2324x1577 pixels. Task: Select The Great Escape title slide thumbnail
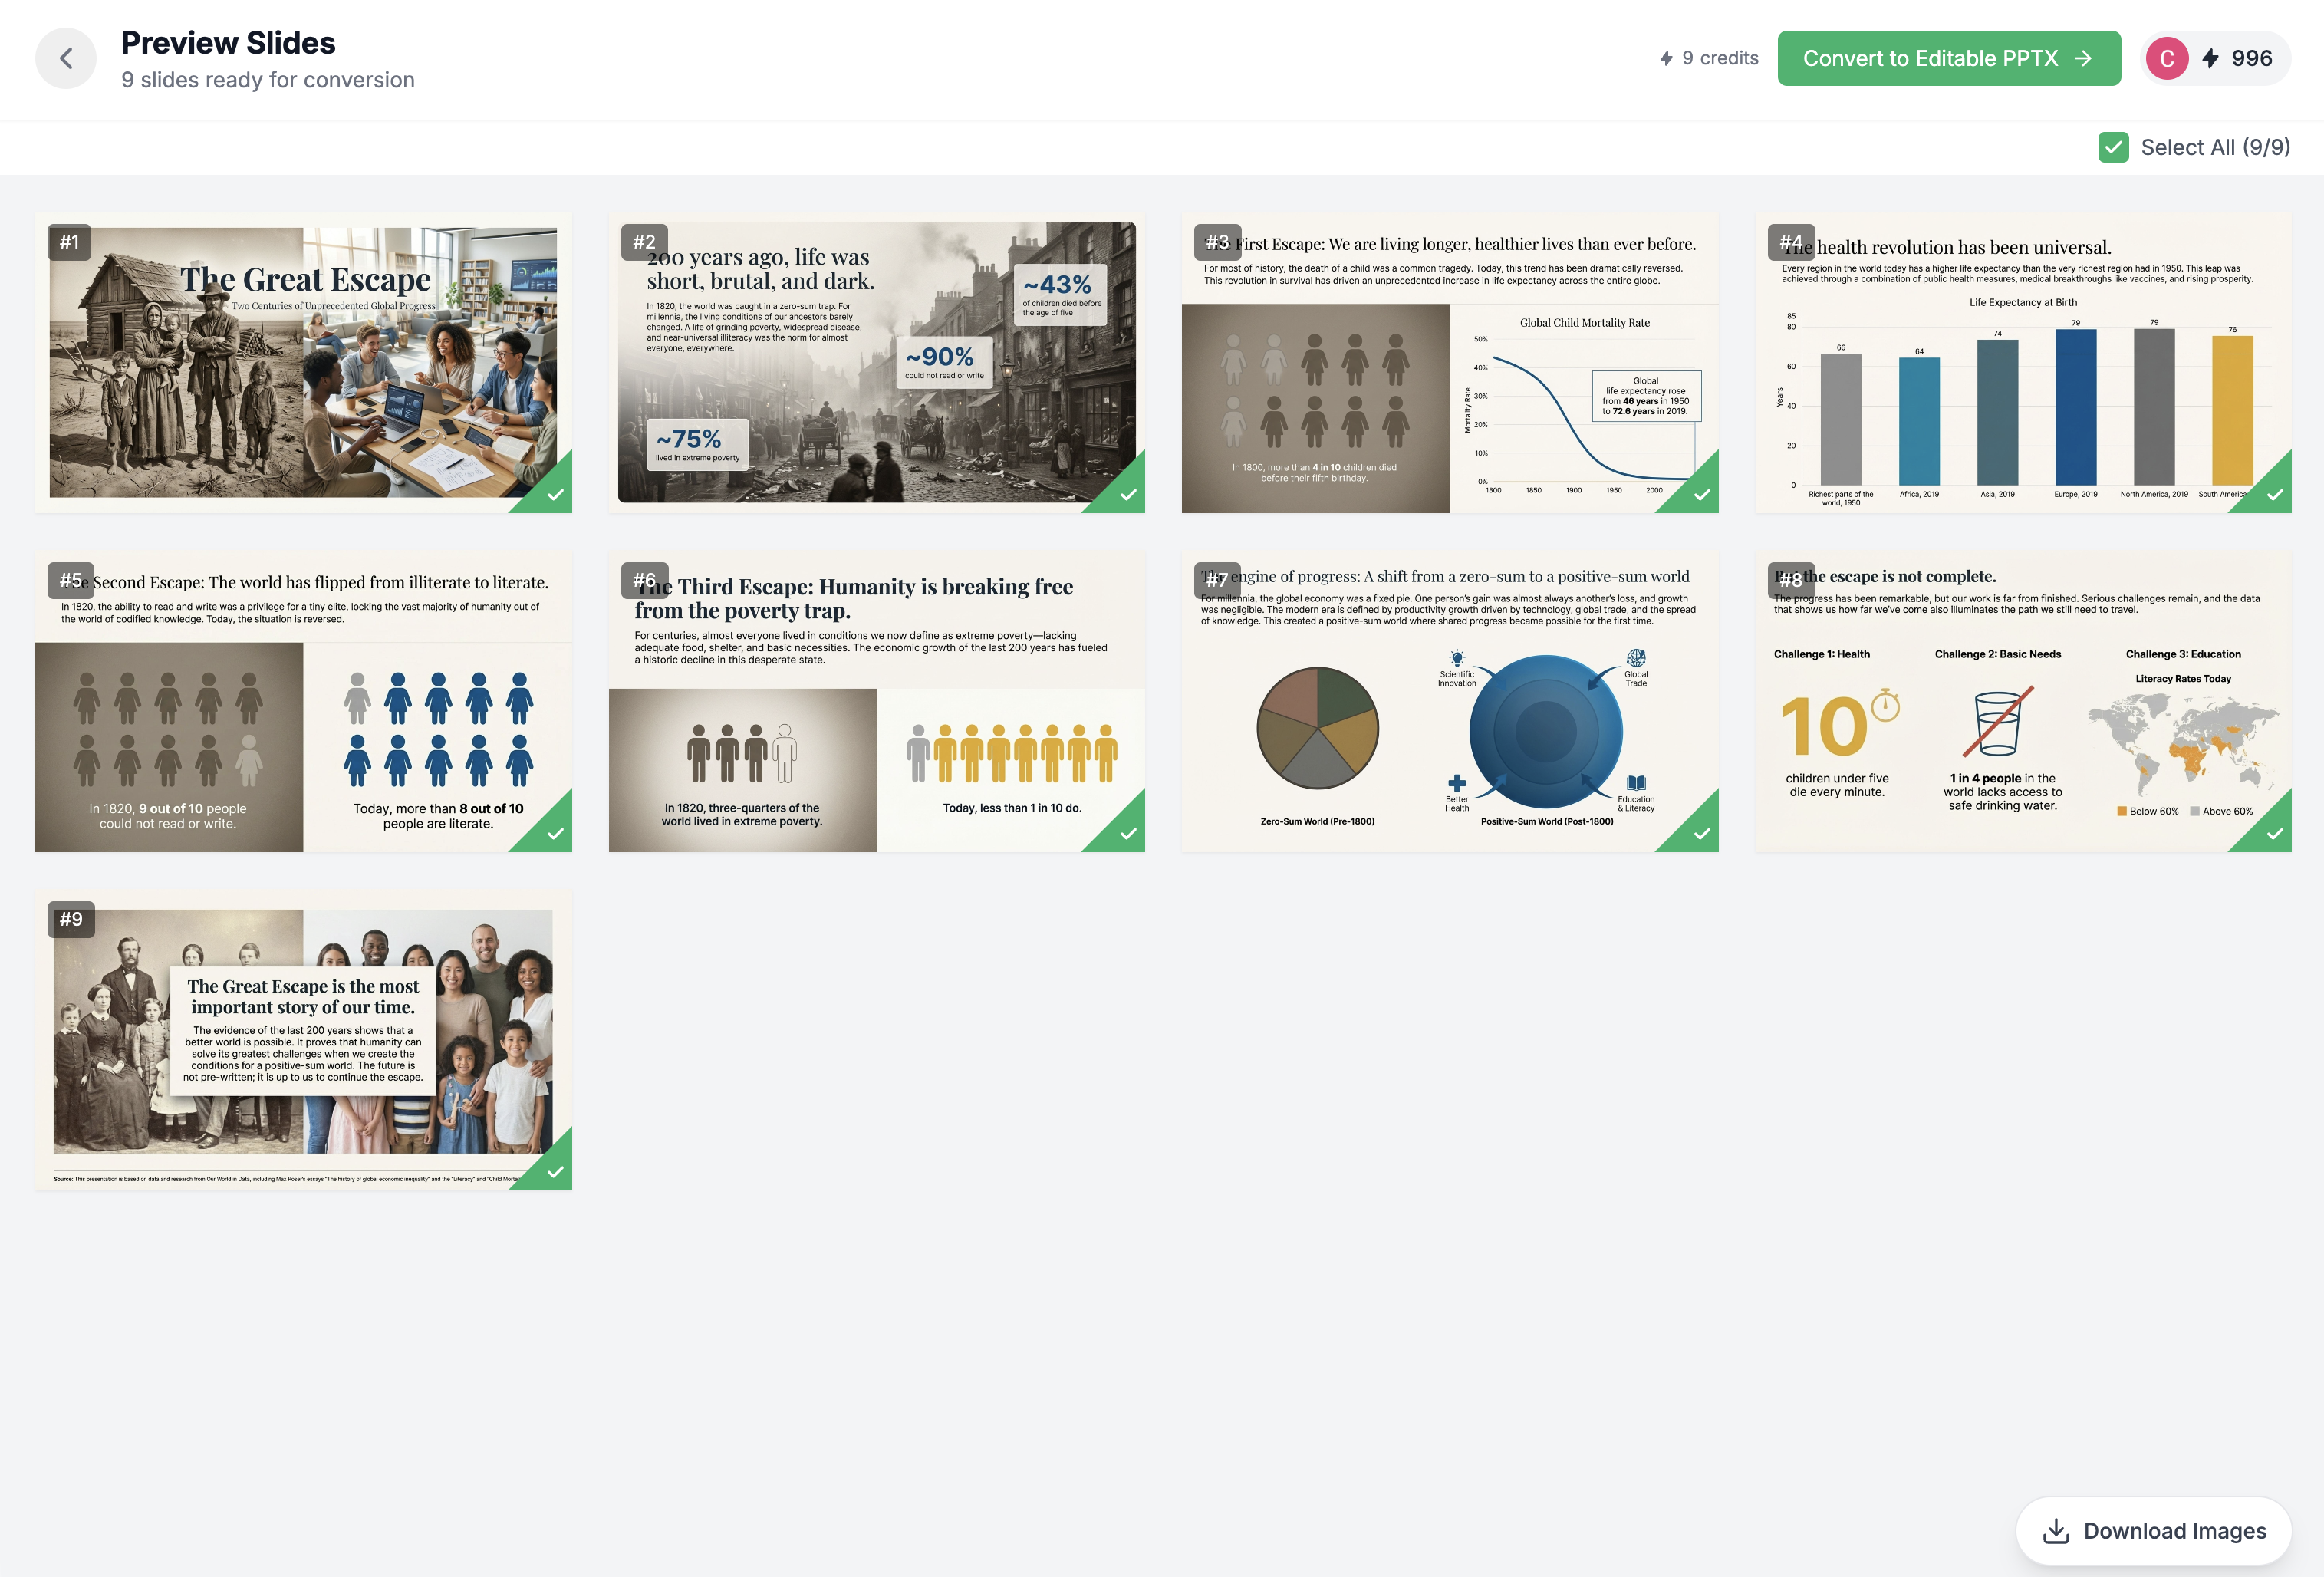click(303, 363)
